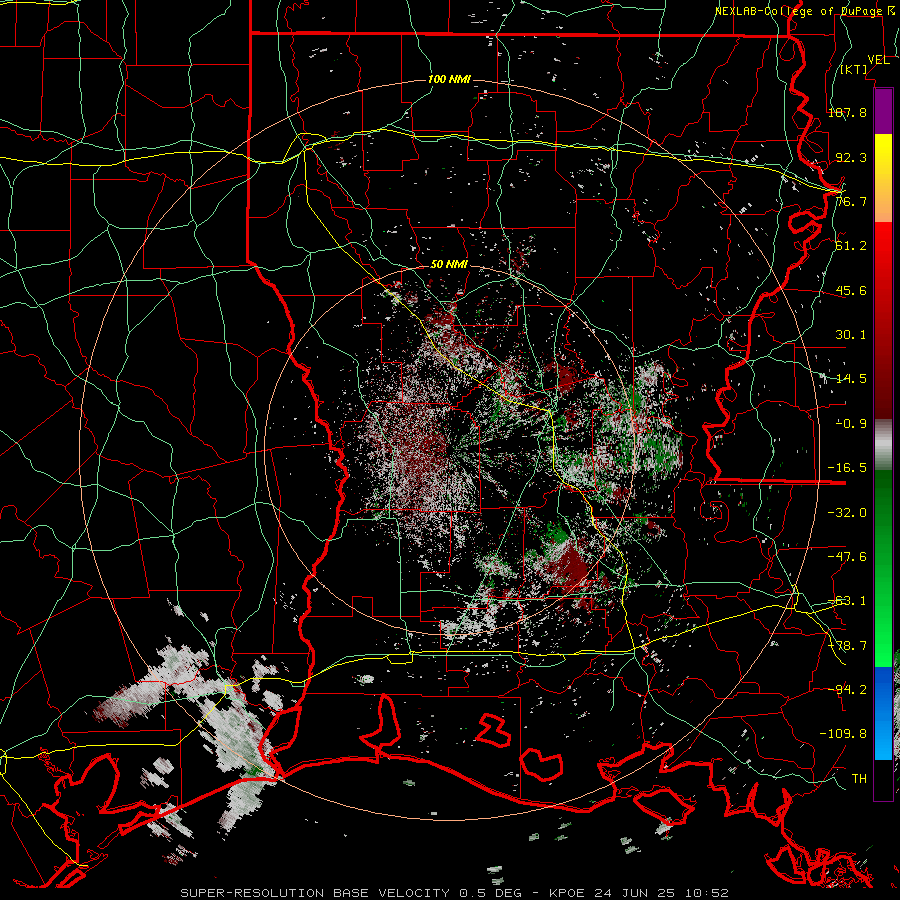Click the 76.7 legend value

tap(851, 201)
